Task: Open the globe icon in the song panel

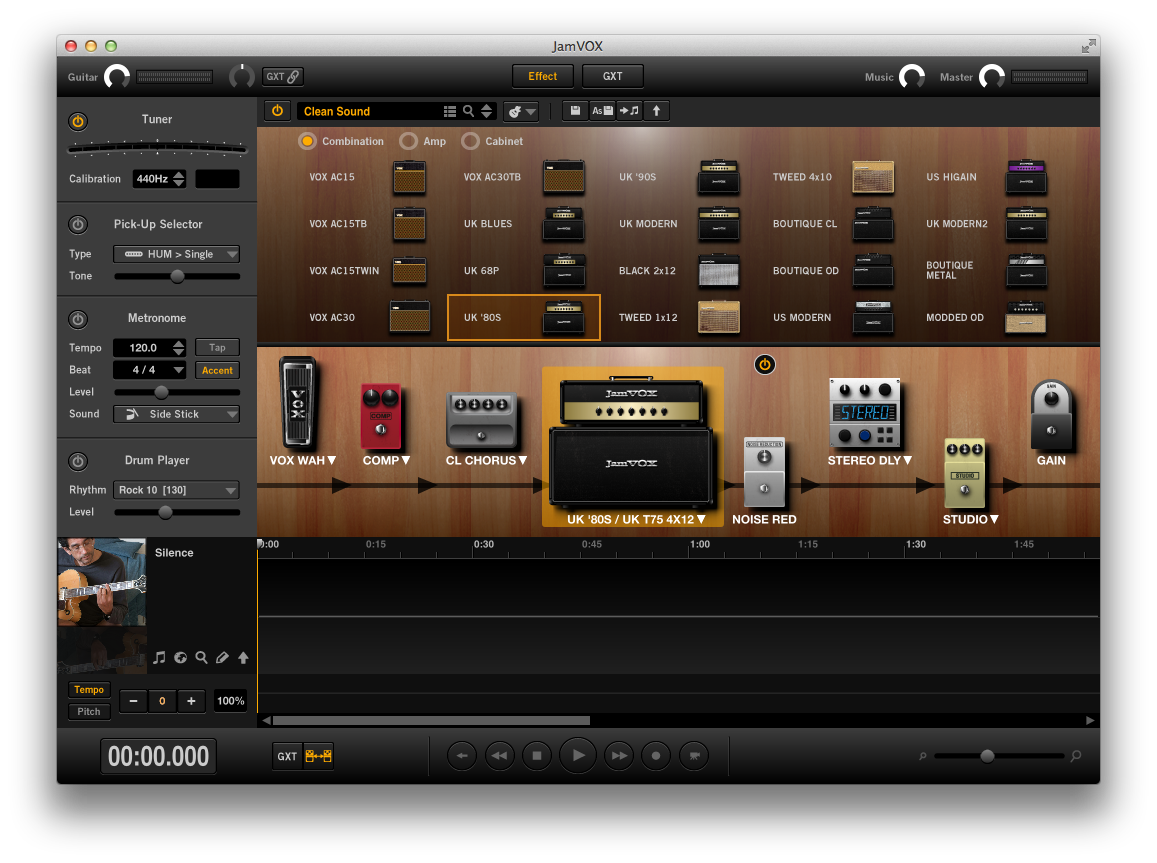Action: coord(181,657)
